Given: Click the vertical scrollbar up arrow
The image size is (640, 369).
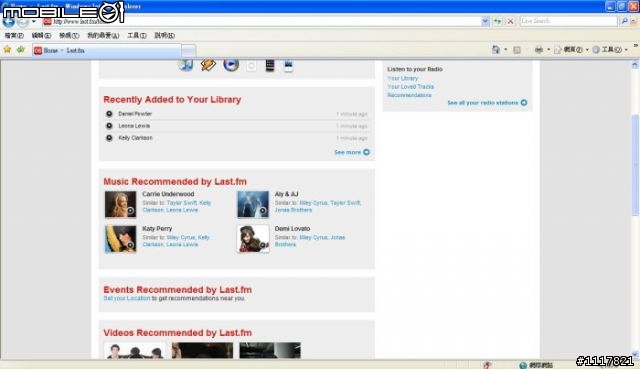Looking at the screenshot, I should 635,64.
